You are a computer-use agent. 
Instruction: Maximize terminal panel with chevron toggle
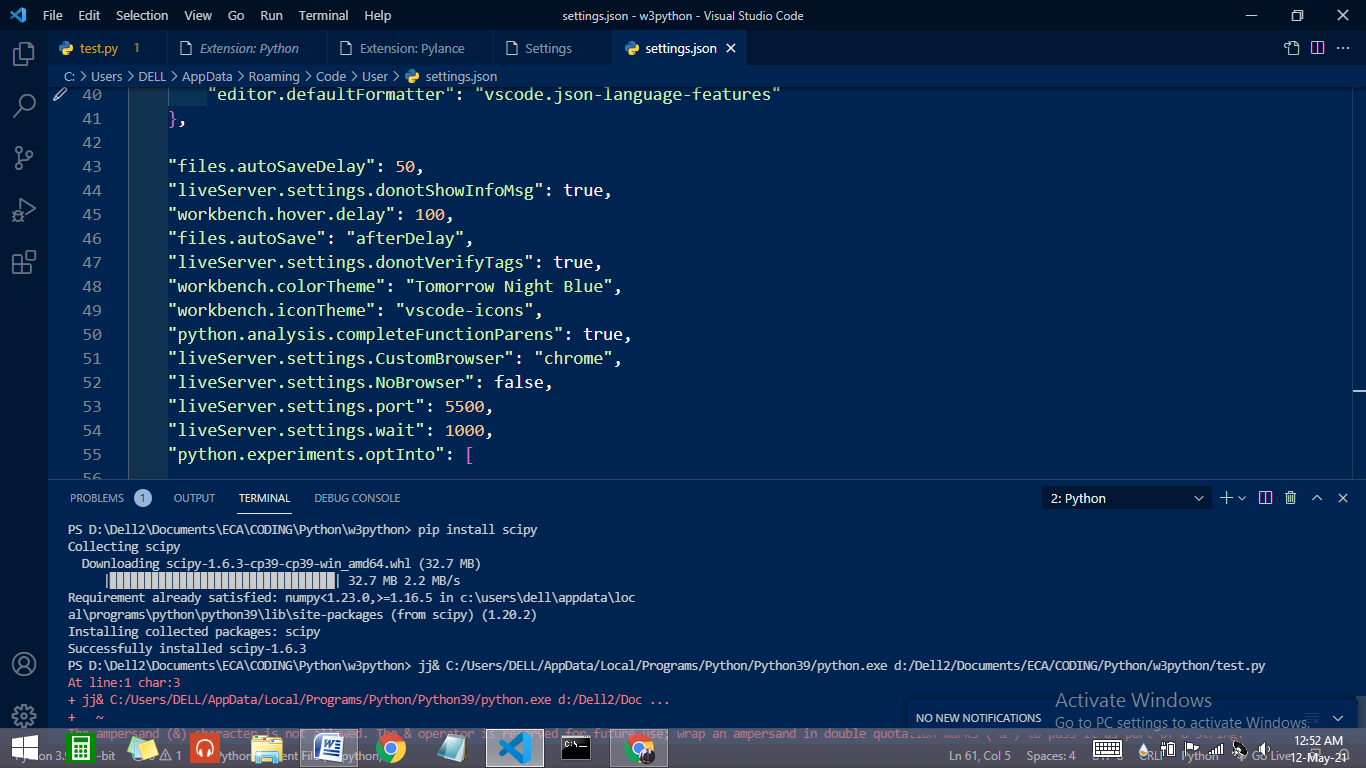(x=1317, y=497)
